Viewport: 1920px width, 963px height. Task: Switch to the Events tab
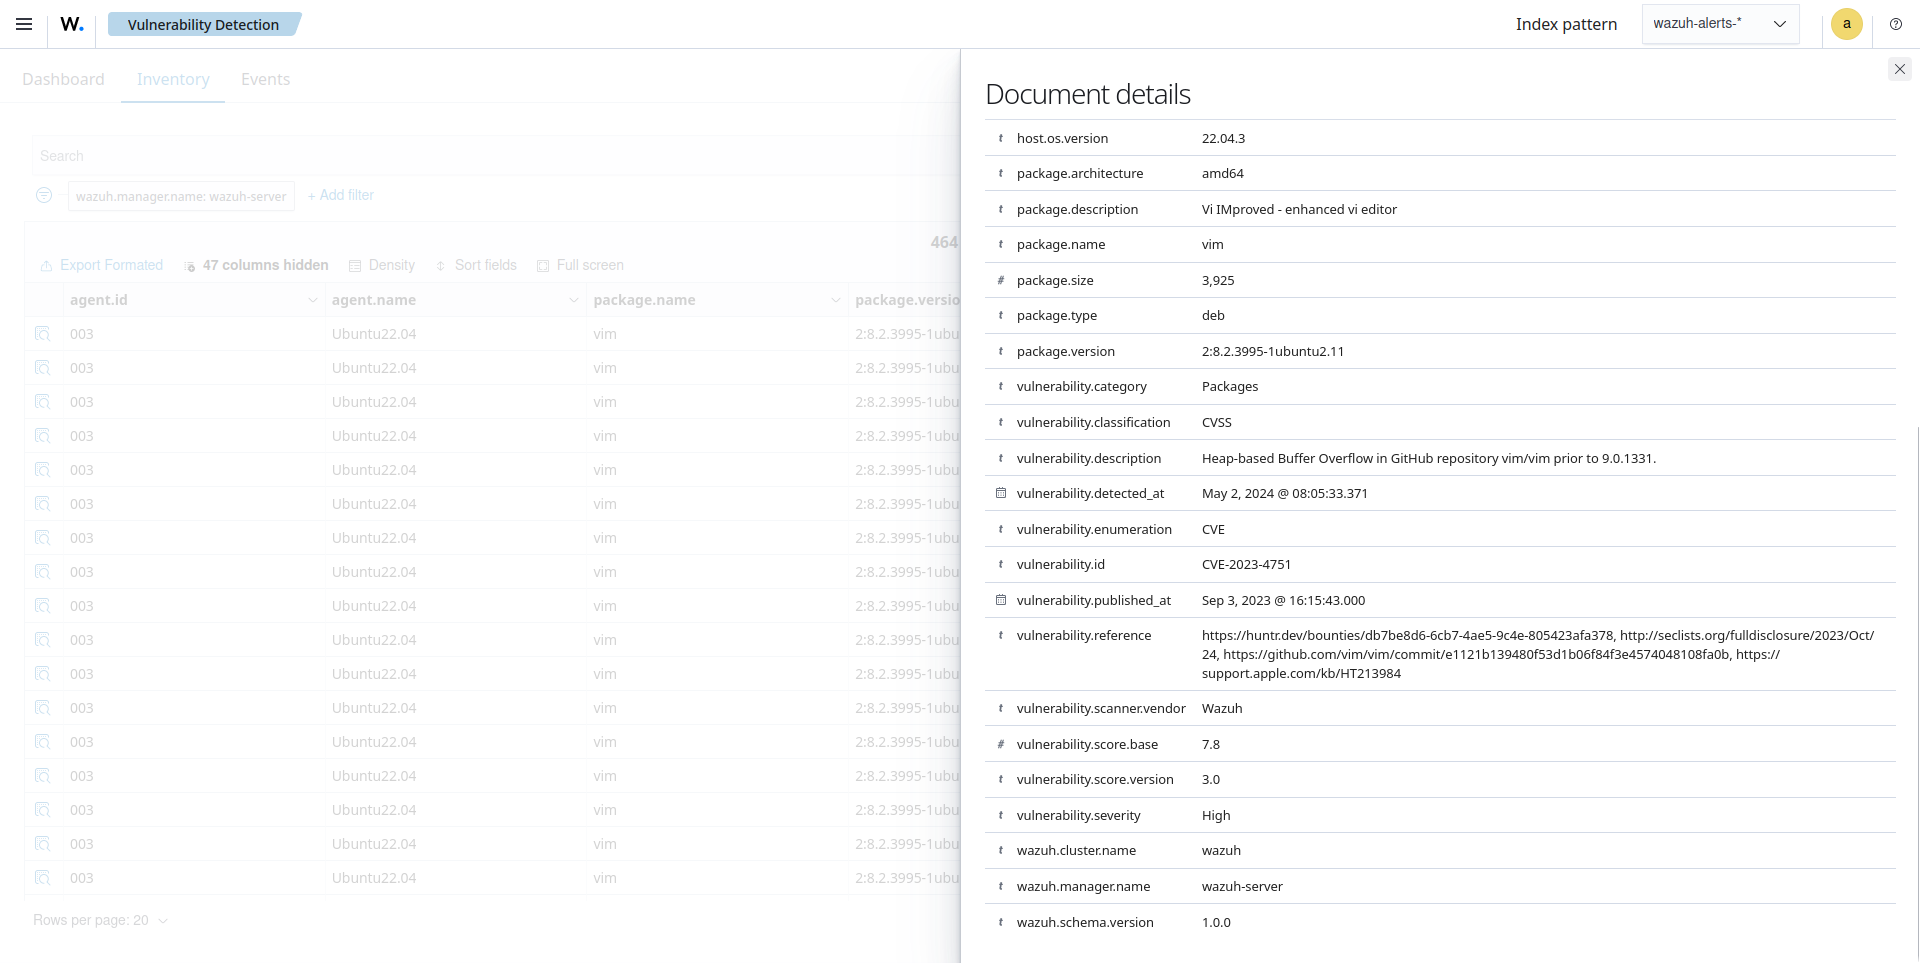tap(265, 79)
